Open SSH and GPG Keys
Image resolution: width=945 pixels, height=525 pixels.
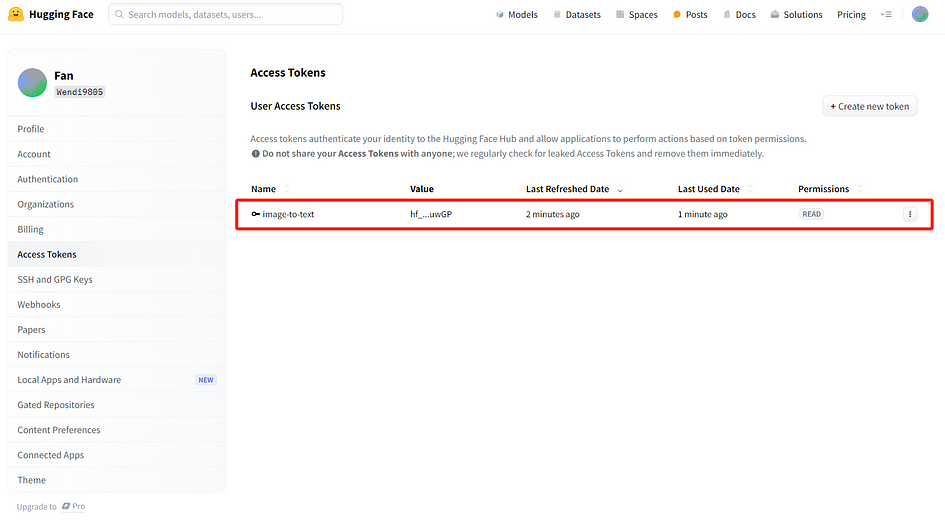point(117,280)
